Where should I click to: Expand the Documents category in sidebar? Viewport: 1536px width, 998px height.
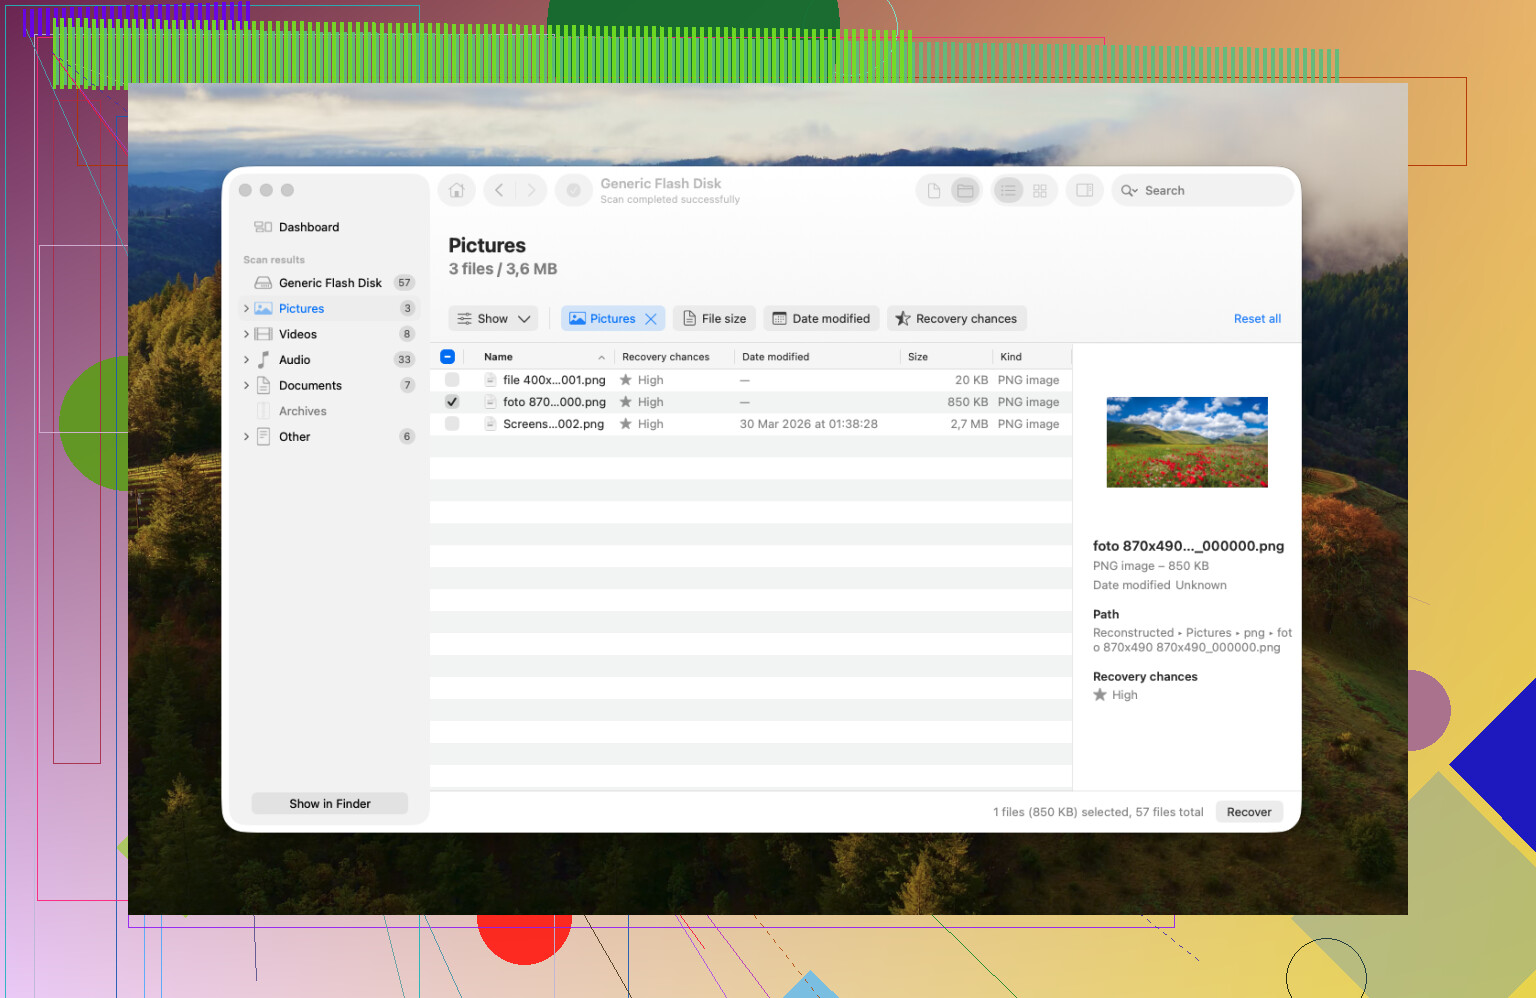tap(246, 385)
